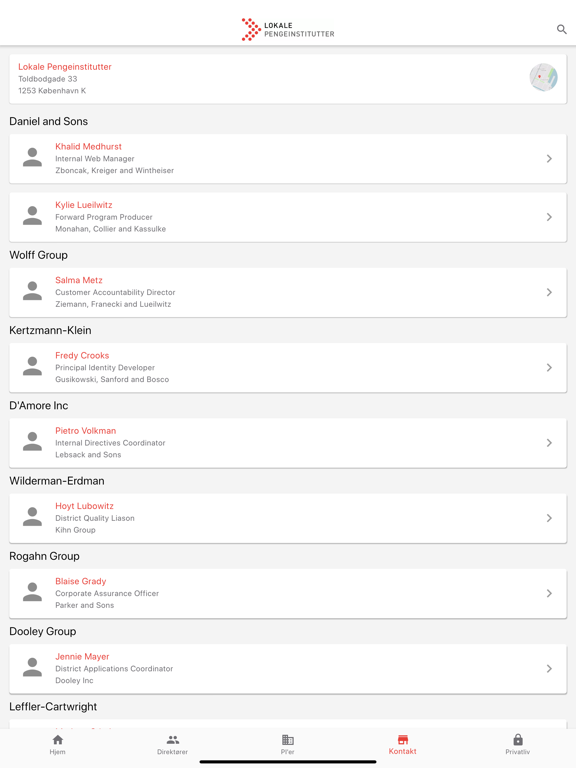Viewport: 576px width, 768px height.
Task: Click the chevron on Jennie Mayer's row
Action: click(x=549, y=669)
